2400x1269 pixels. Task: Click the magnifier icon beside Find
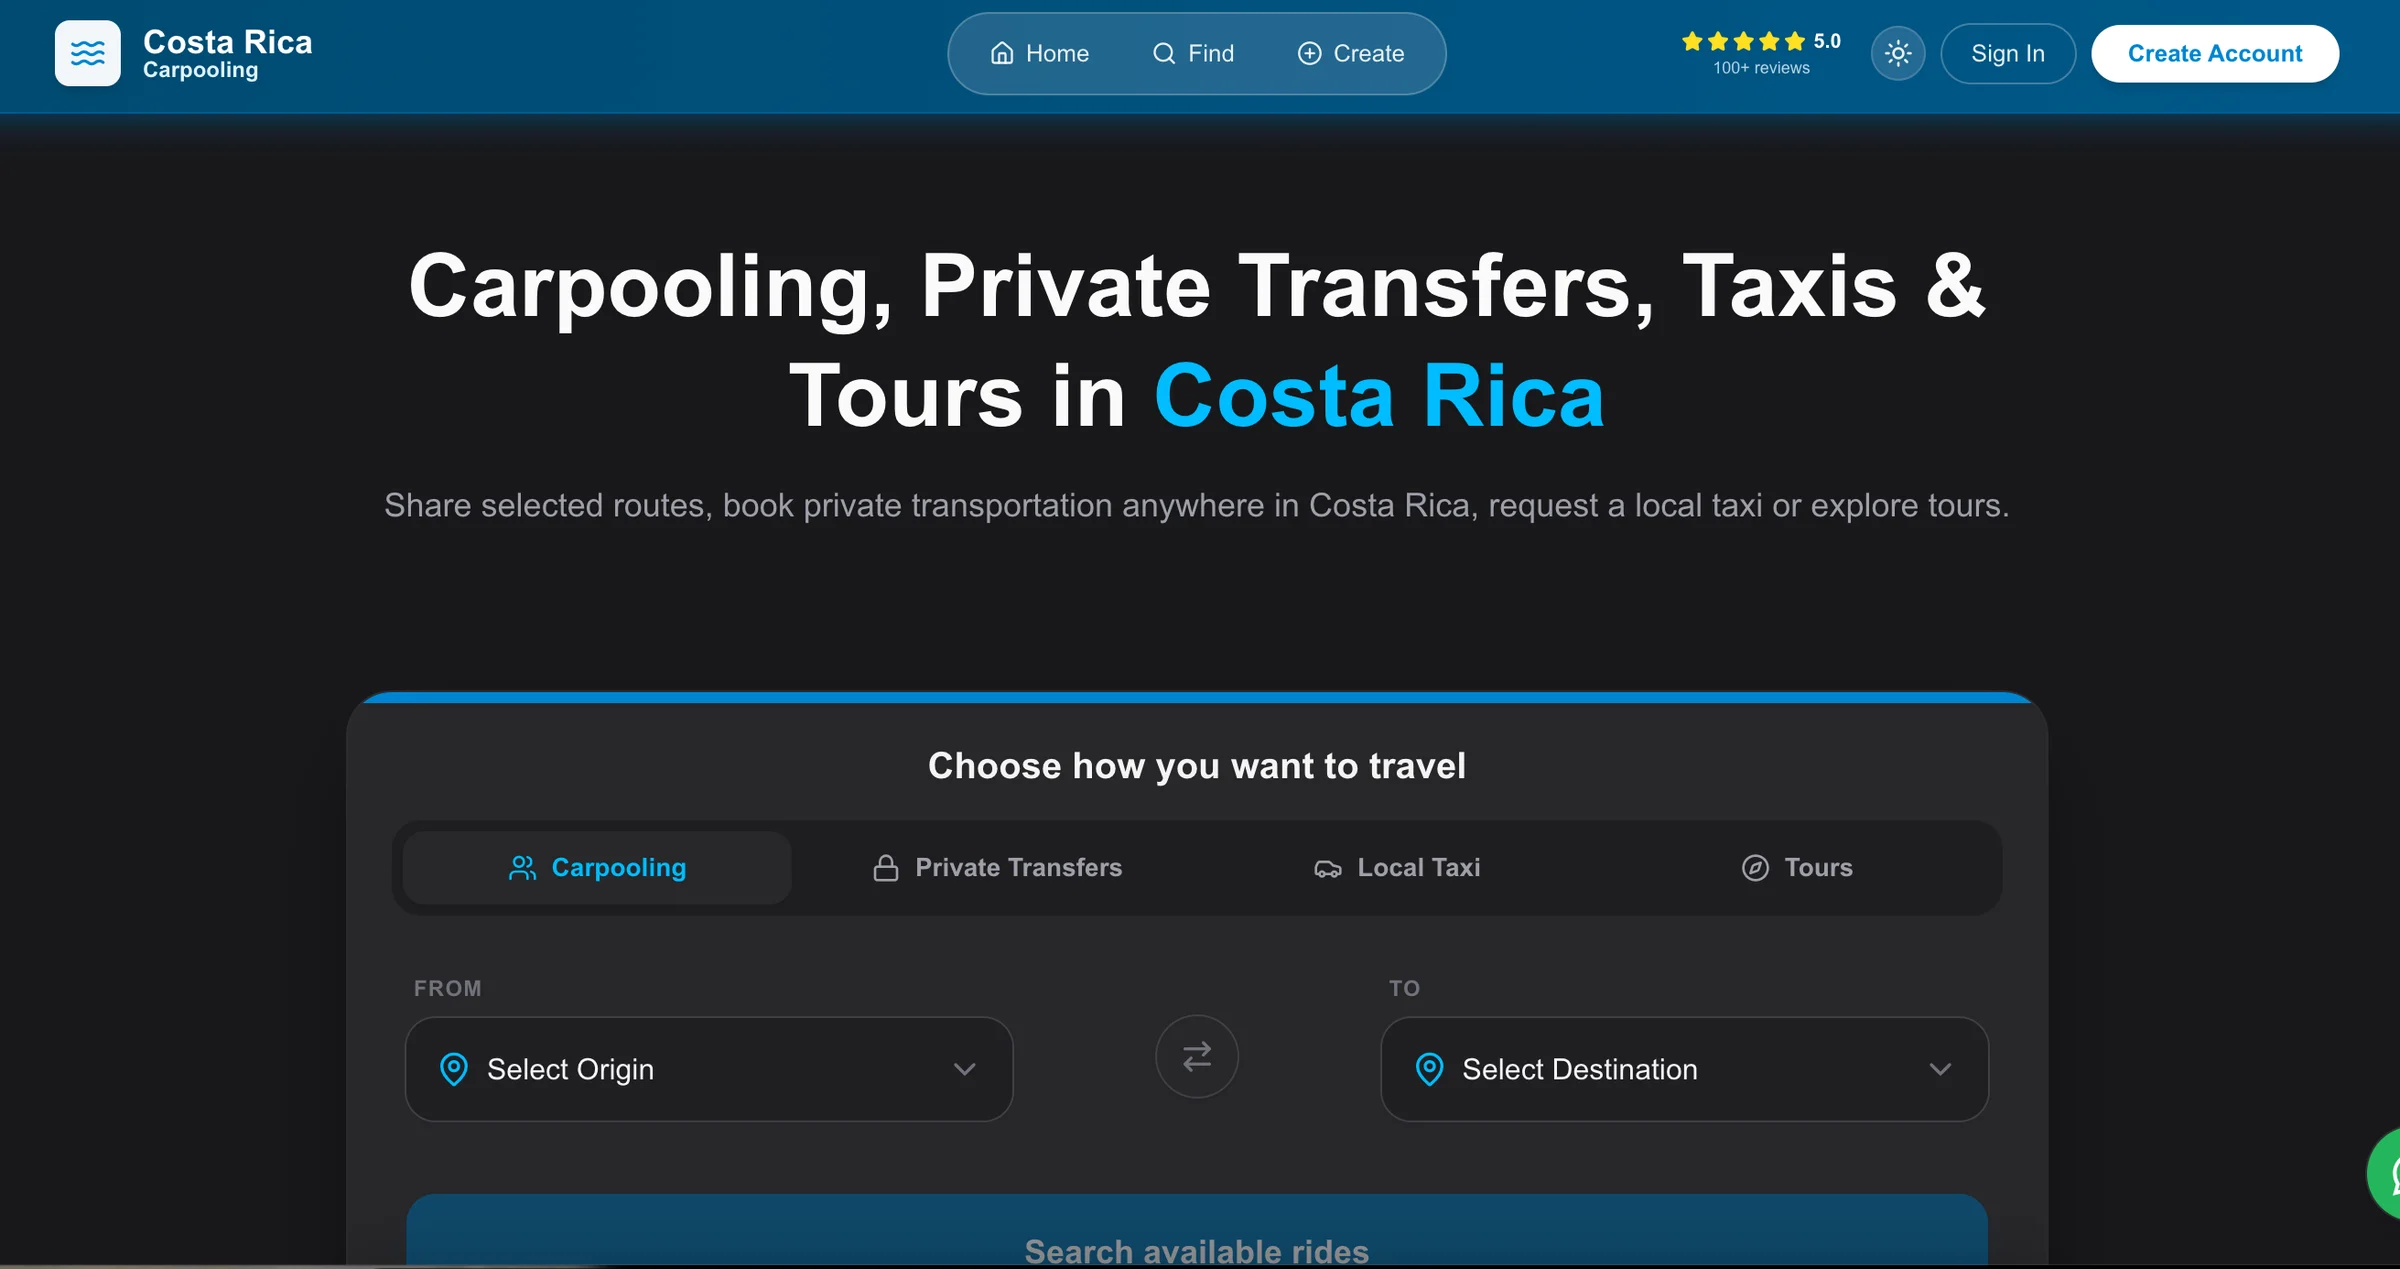click(x=1164, y=53)
